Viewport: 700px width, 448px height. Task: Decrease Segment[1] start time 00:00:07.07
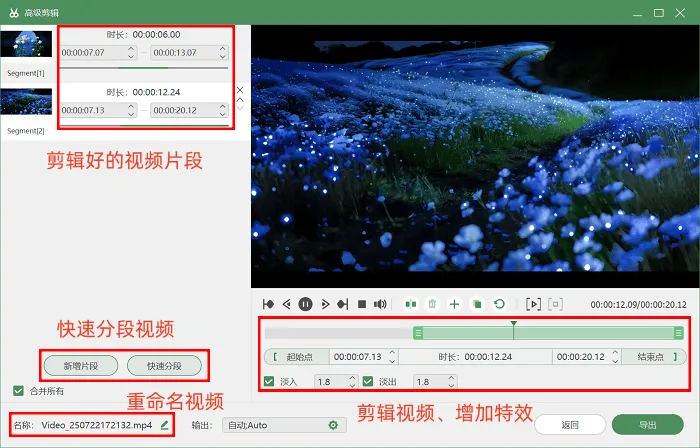click(130, 56)
